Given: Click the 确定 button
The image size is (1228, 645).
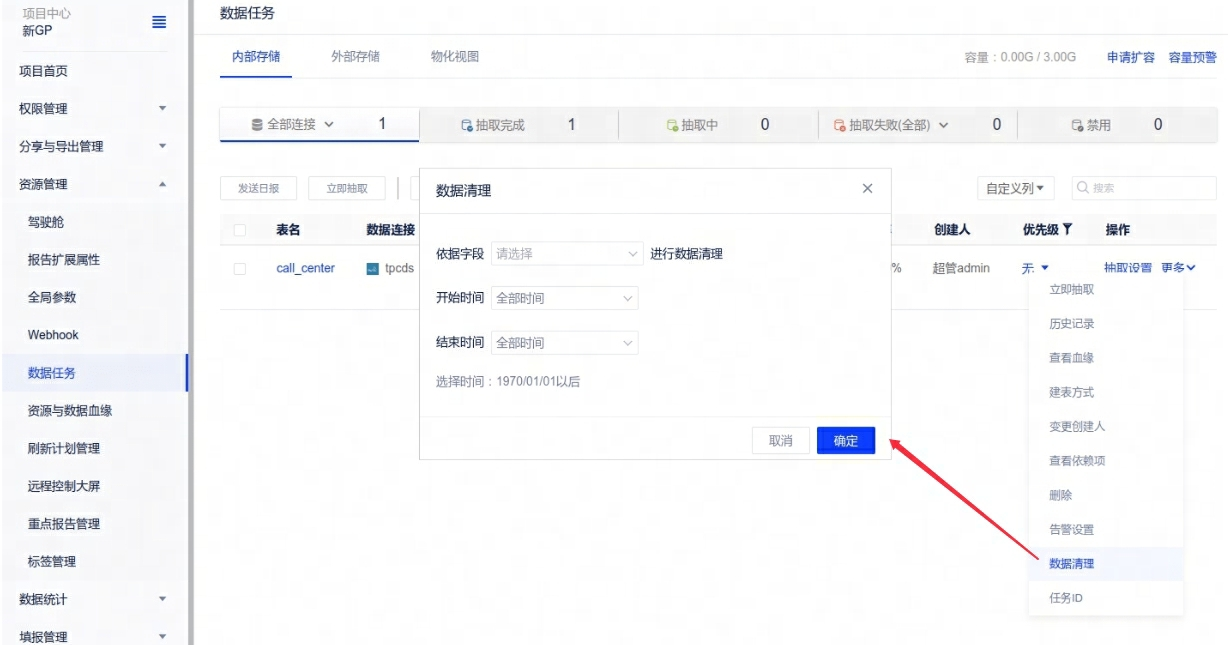Looking at the screenshot, I should pyautogui.click(x=845, y=441).
